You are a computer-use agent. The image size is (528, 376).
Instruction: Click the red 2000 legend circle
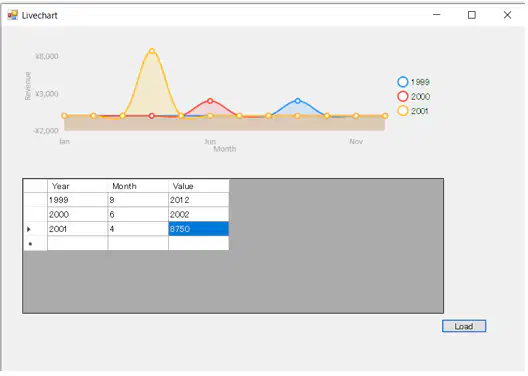[x=403, y=96]
